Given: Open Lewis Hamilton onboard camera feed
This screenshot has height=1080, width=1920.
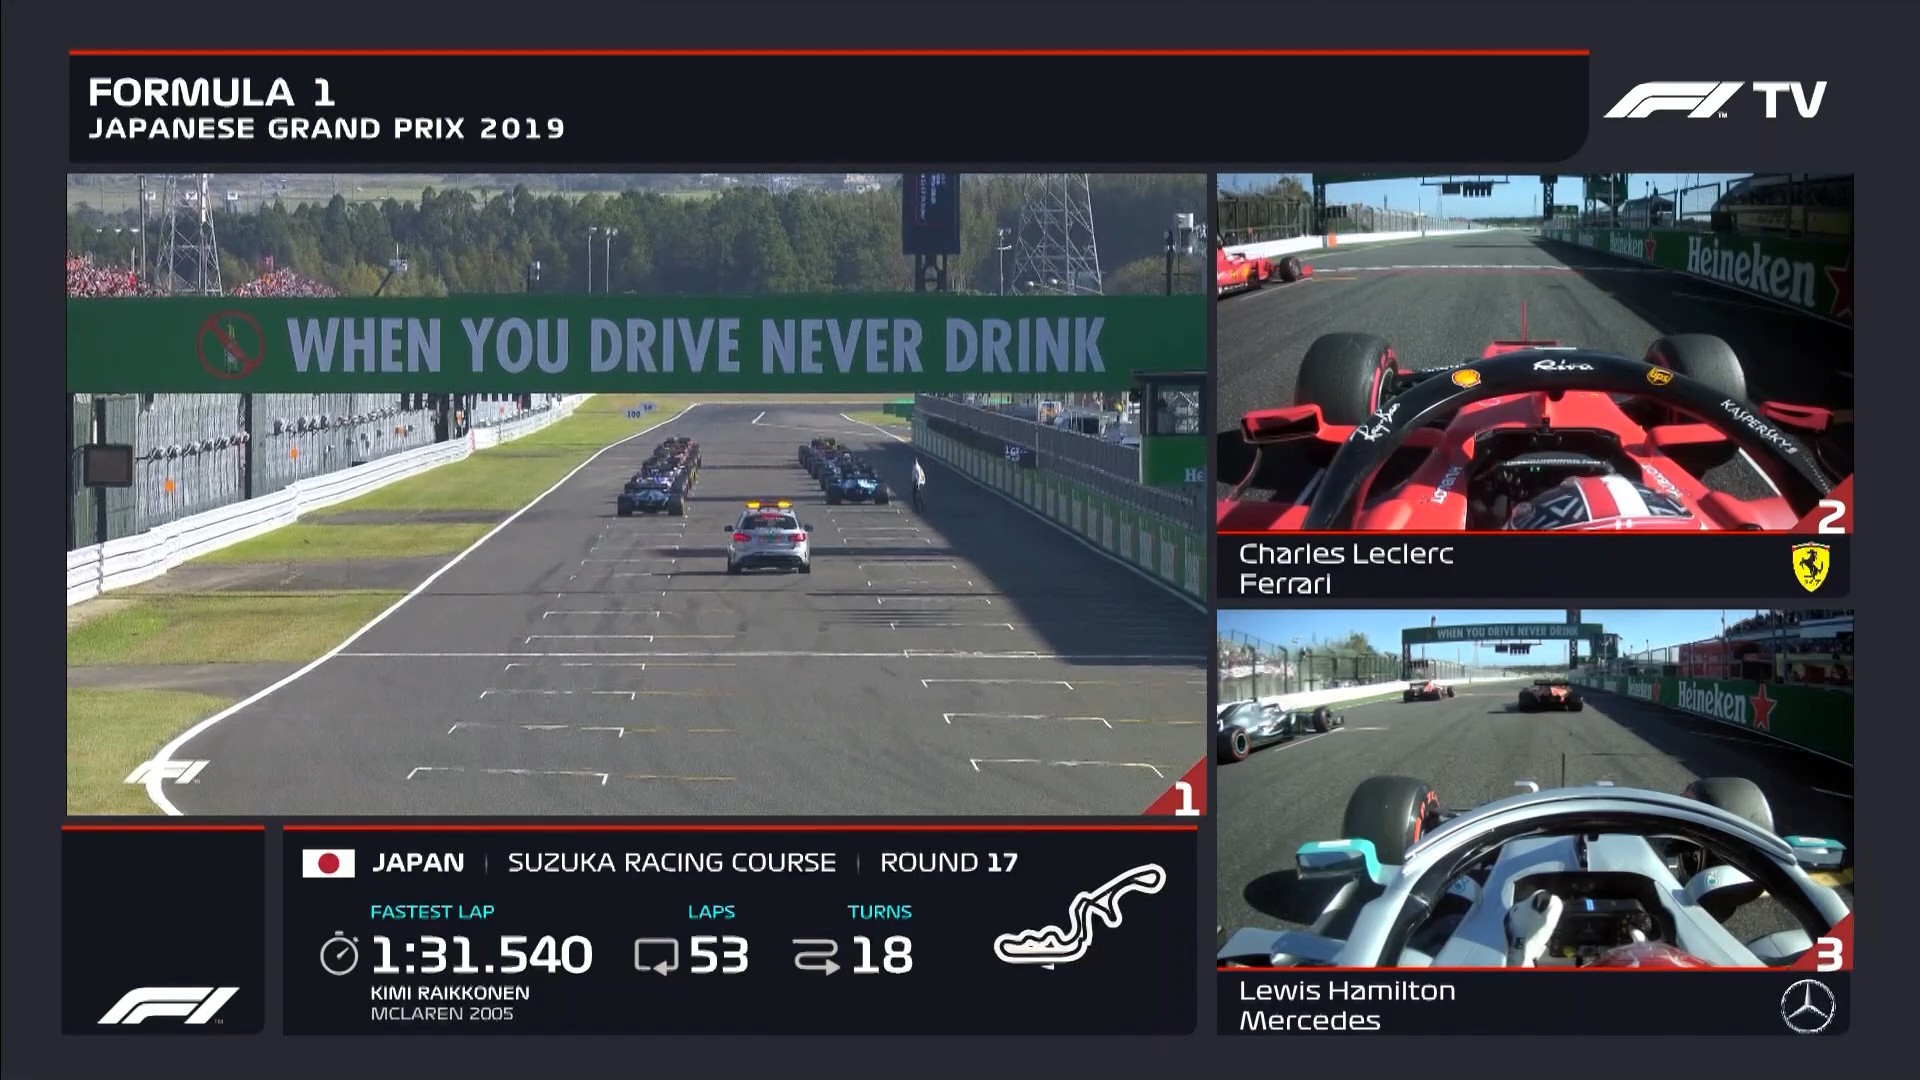Looking at the screenshot, I should click(1533, 788).
